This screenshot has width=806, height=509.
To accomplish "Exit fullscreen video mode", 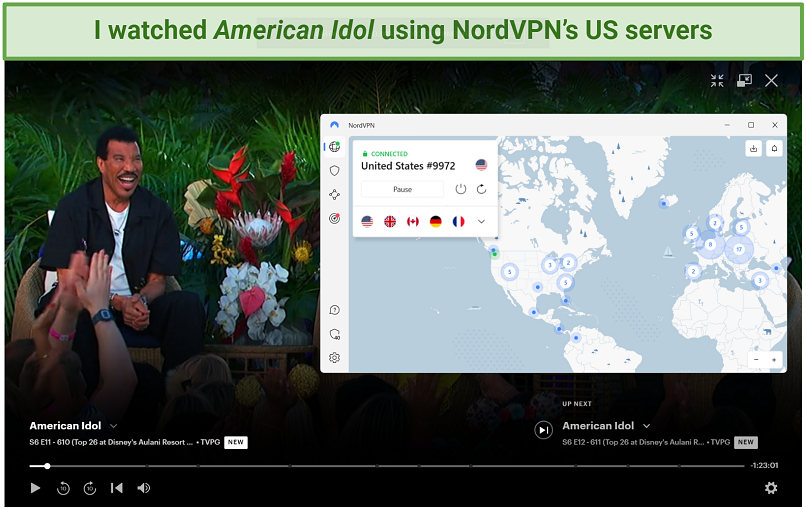I will [x=717, y=80].
